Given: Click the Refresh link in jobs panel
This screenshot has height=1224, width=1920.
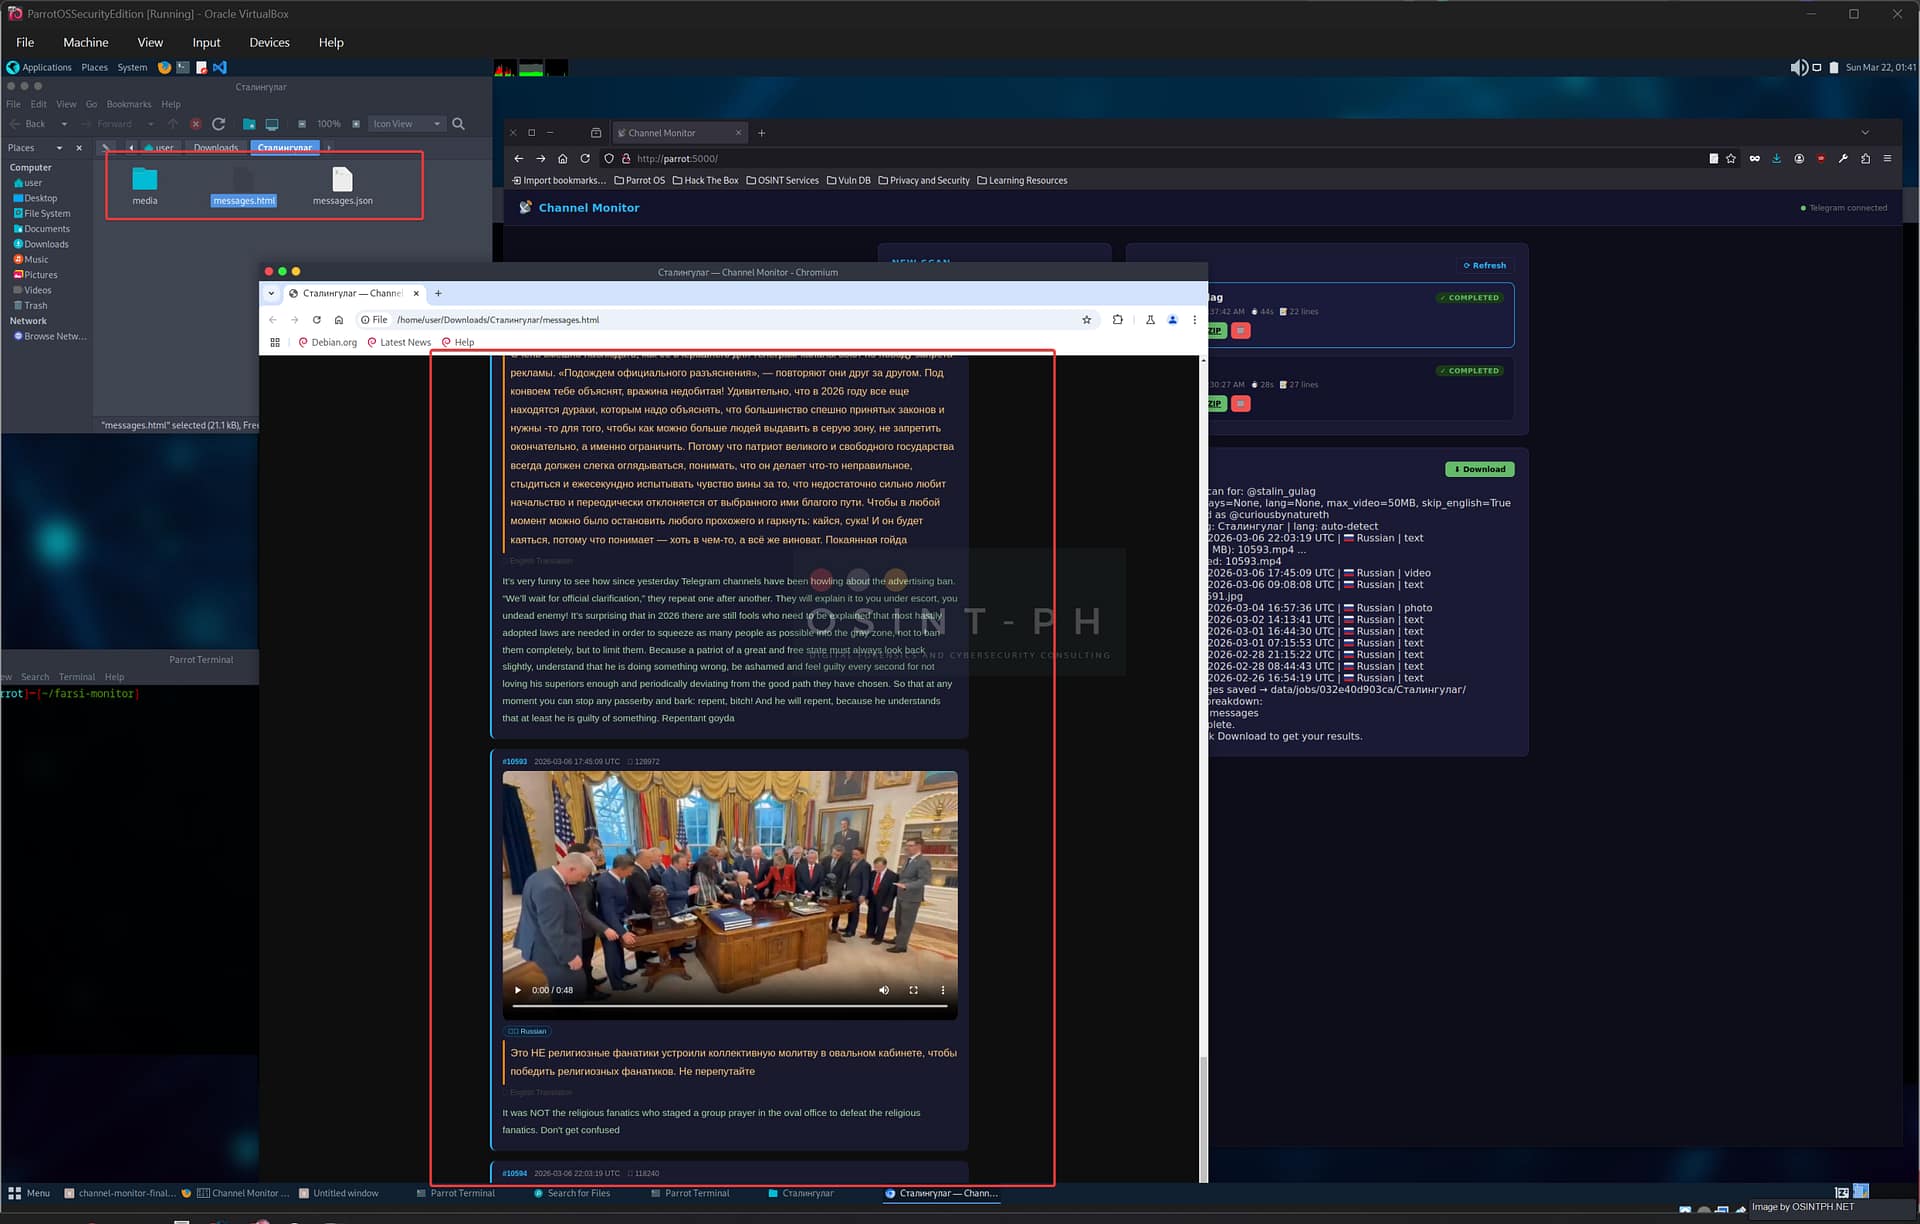Looking at the screenshot, I should point(1484,266).
